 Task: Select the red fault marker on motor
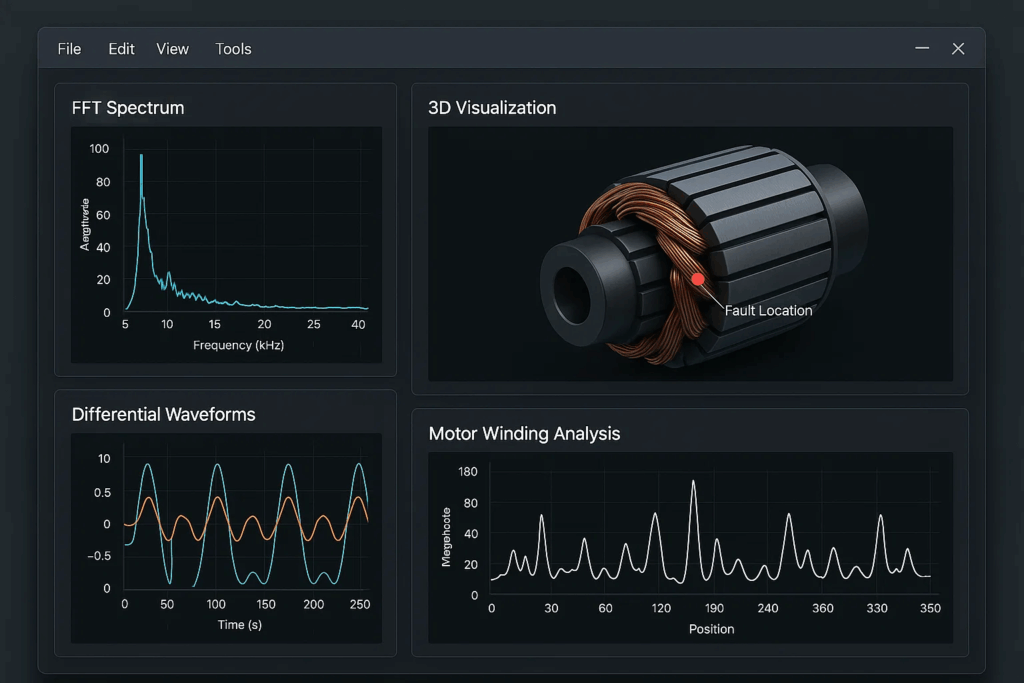698,279
